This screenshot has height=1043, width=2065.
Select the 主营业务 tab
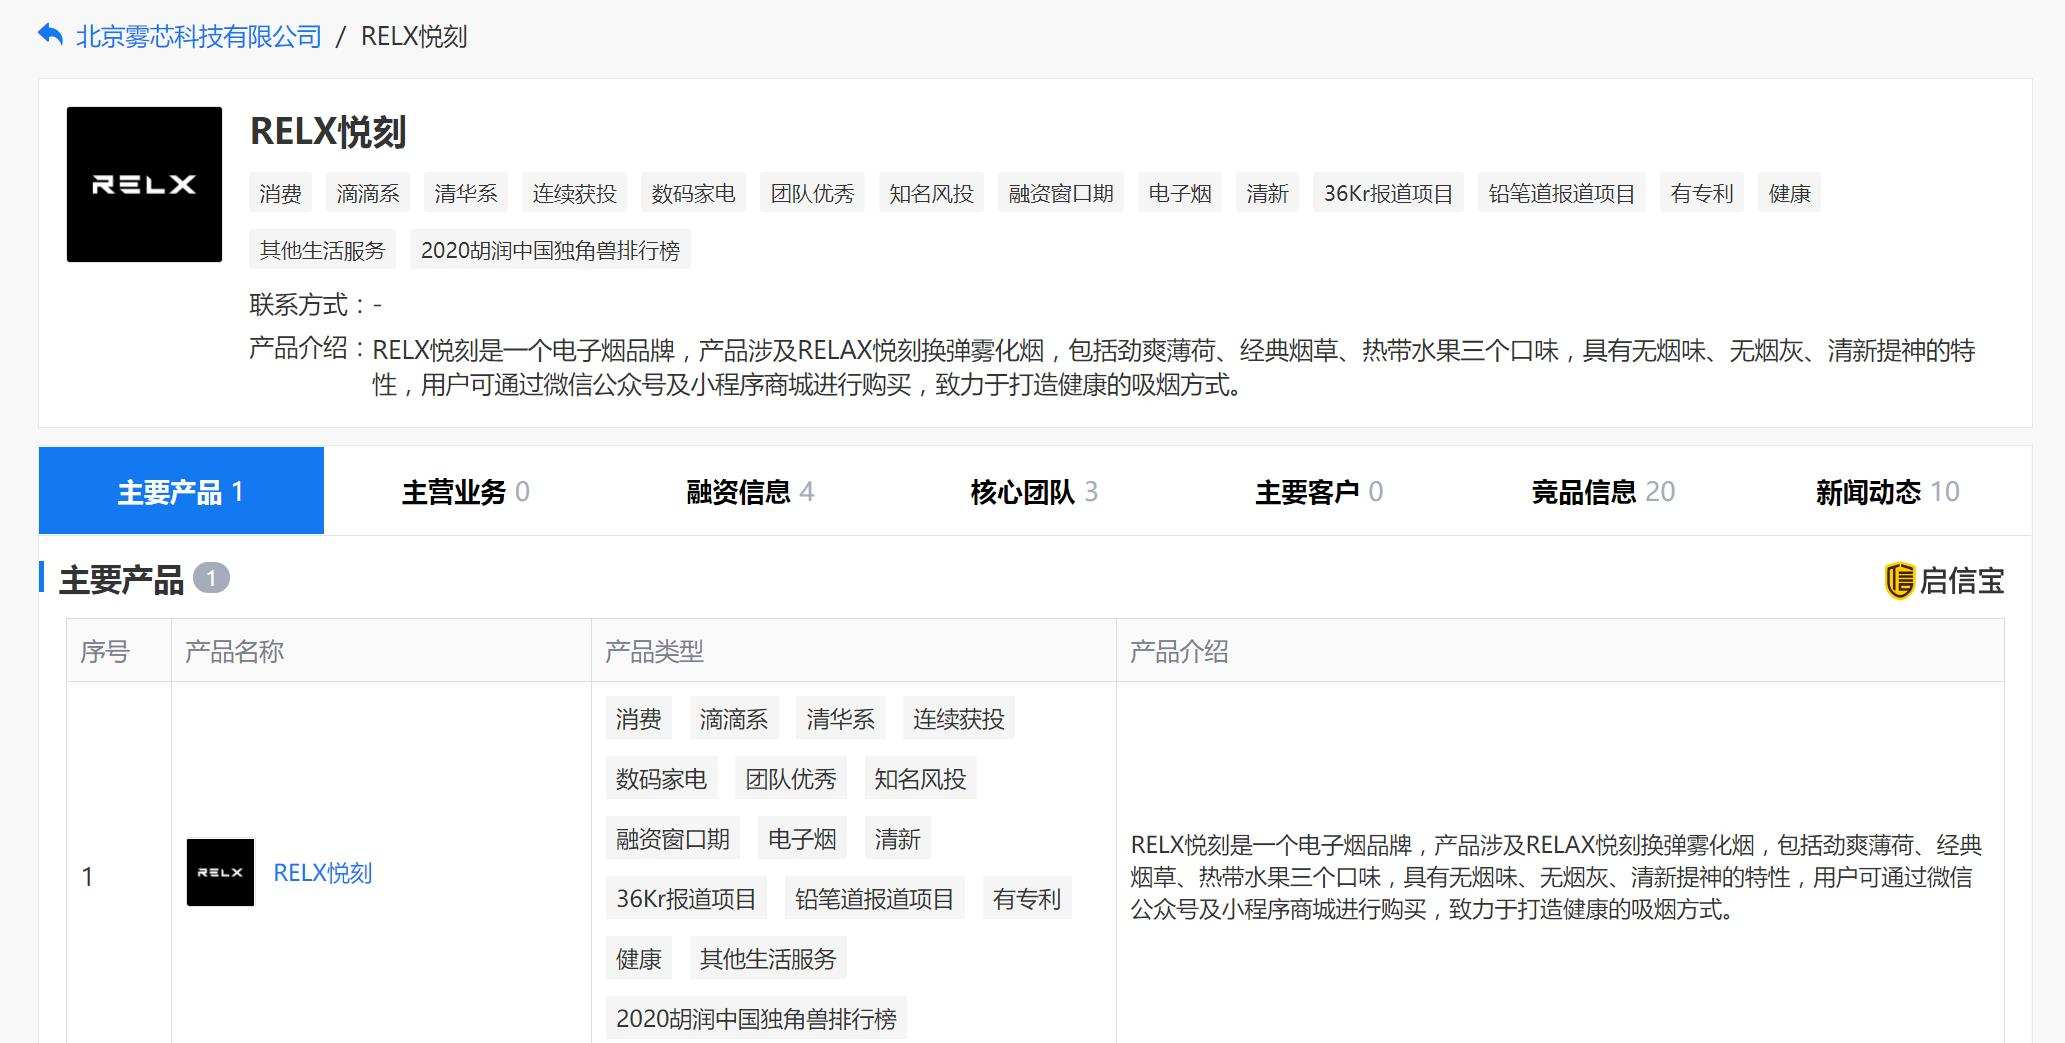coord(454,491)
